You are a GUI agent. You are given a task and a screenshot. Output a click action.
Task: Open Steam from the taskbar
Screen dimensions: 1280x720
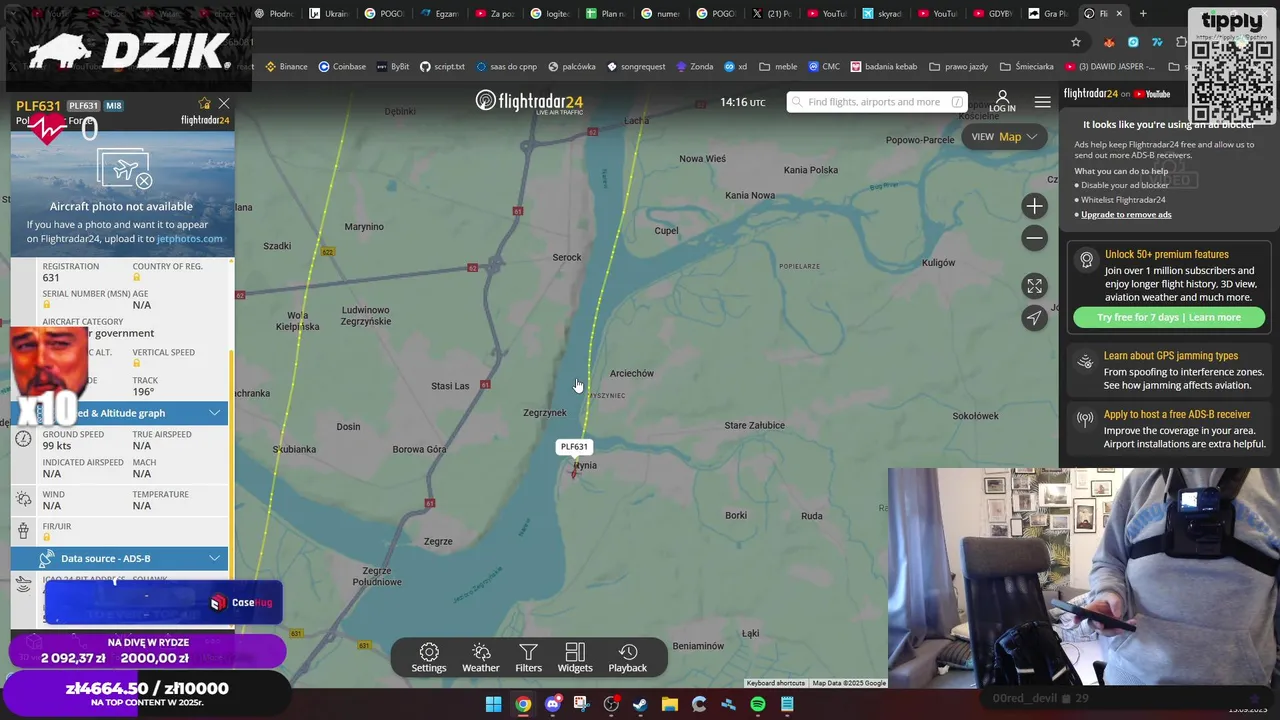point(640,704)
